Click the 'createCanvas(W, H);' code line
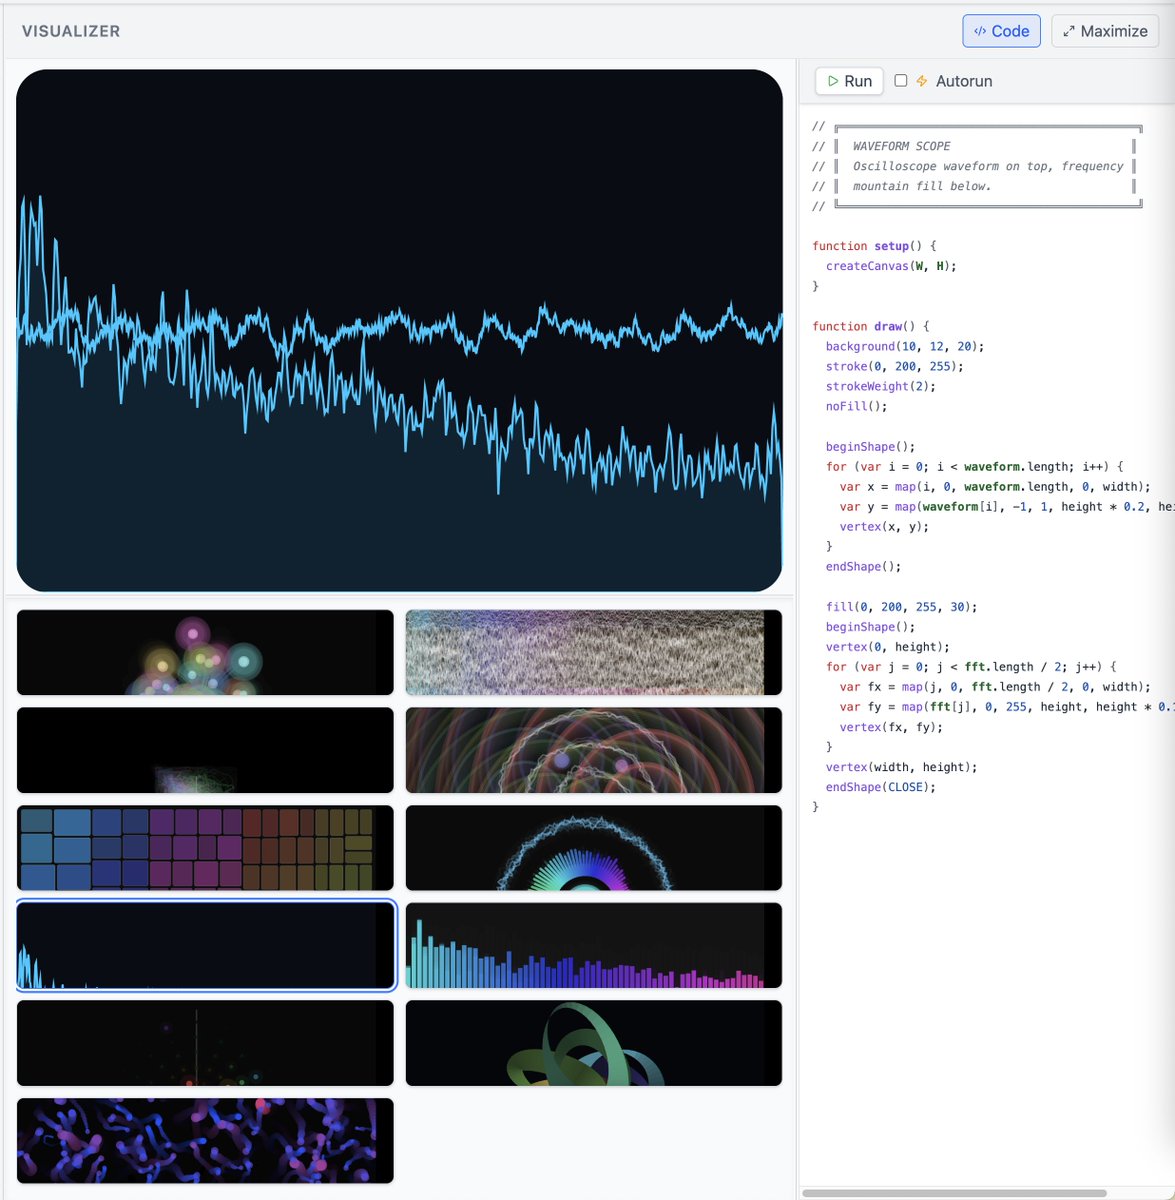Screen dimensions: 1175x1200 tap(891, 266)
